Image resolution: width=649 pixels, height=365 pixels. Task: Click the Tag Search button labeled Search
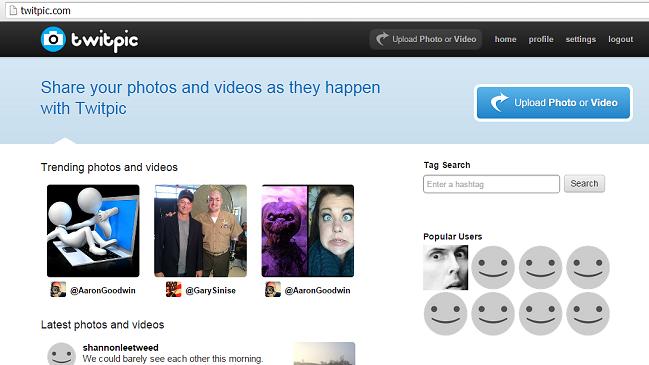tap(584, 184)
